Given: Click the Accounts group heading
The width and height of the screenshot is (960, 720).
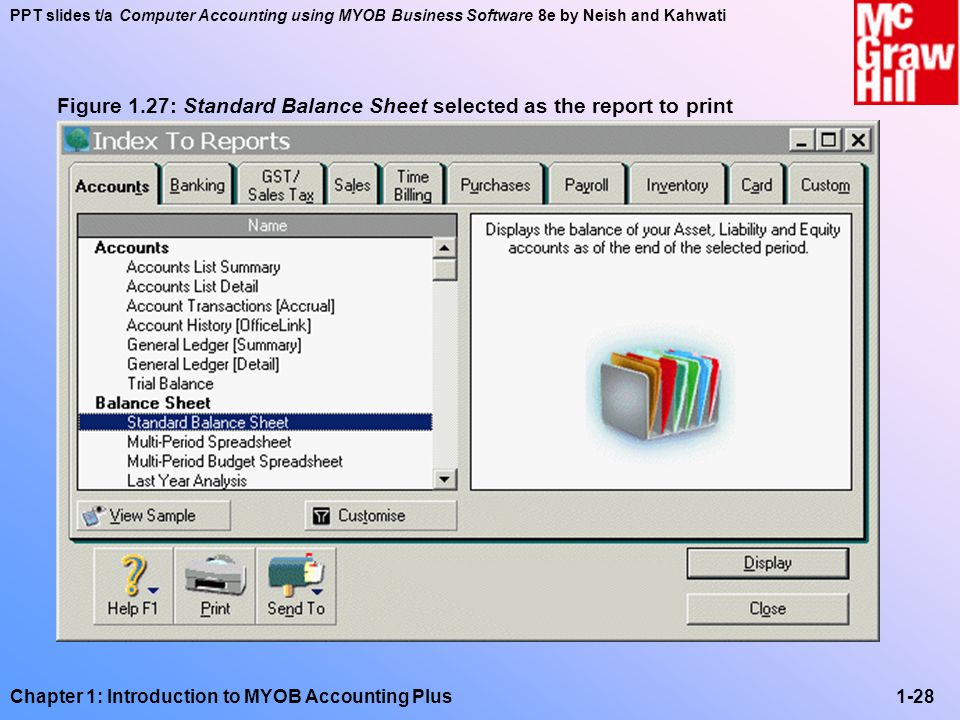Looking at the screenshot, I should point(132,248).
